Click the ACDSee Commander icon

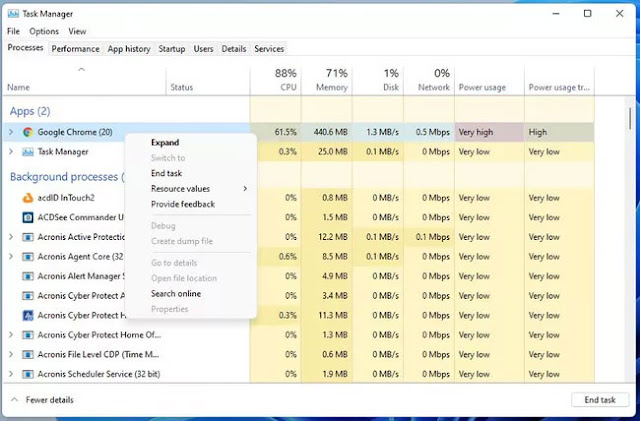(28, 217)
